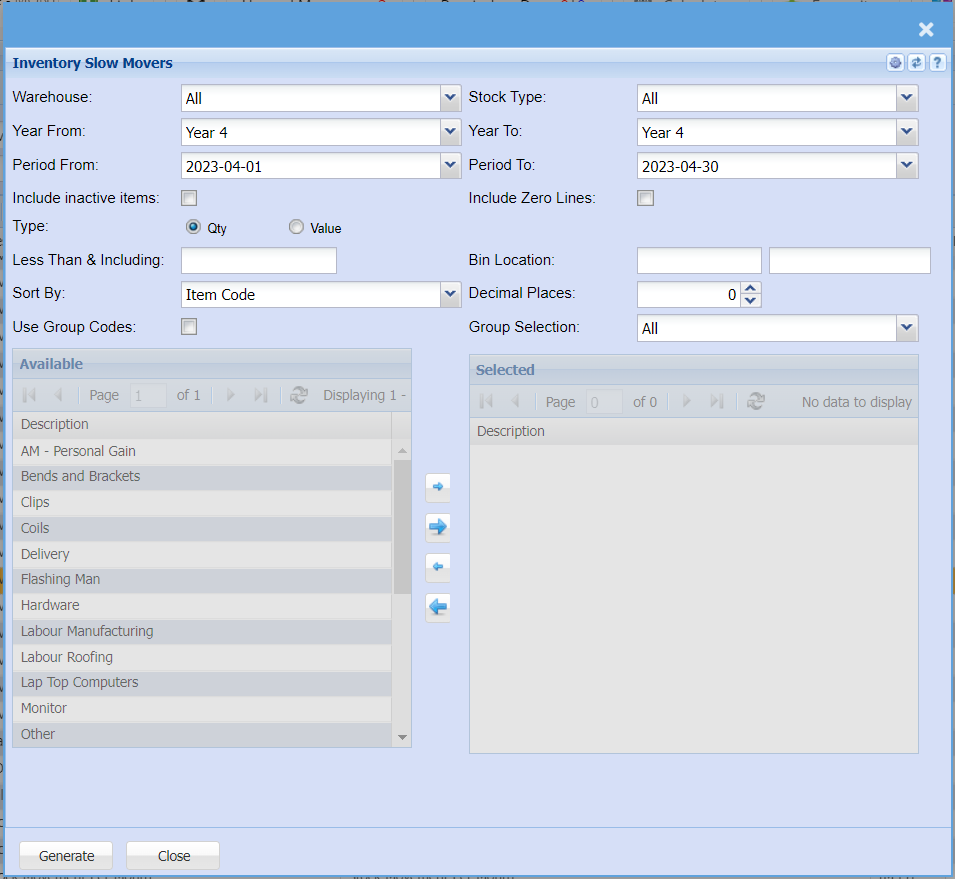The width and height of the screenshot is (955, 879).
Task: Open the Sort By dropdown list
Action: [x=450, y=295]
